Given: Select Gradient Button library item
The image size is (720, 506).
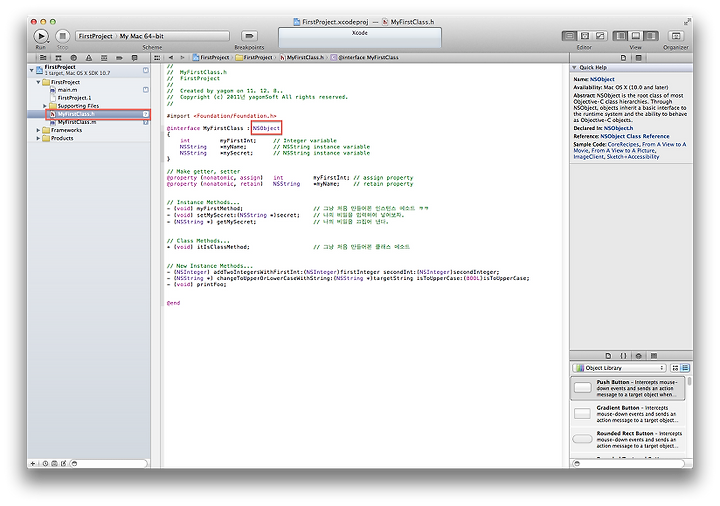Looking at the screenshot, I should click(628, 414).
